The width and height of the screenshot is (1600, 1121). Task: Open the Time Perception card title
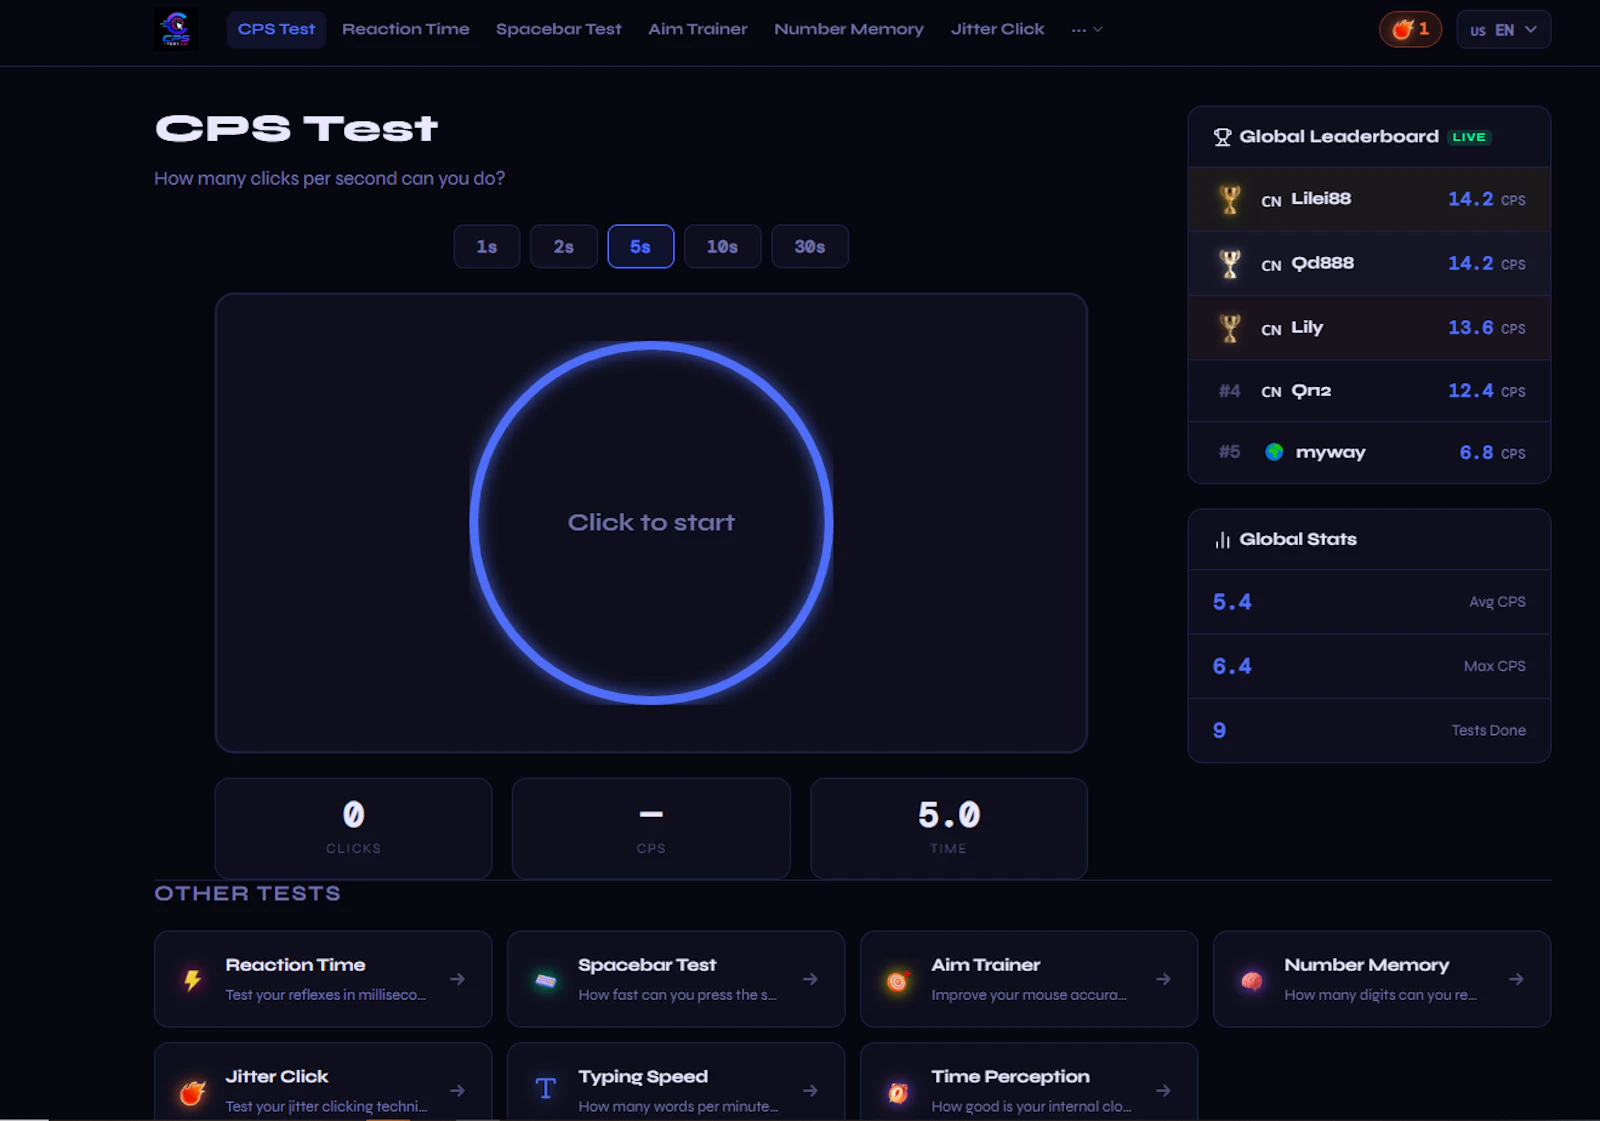click(1011, 1077)
